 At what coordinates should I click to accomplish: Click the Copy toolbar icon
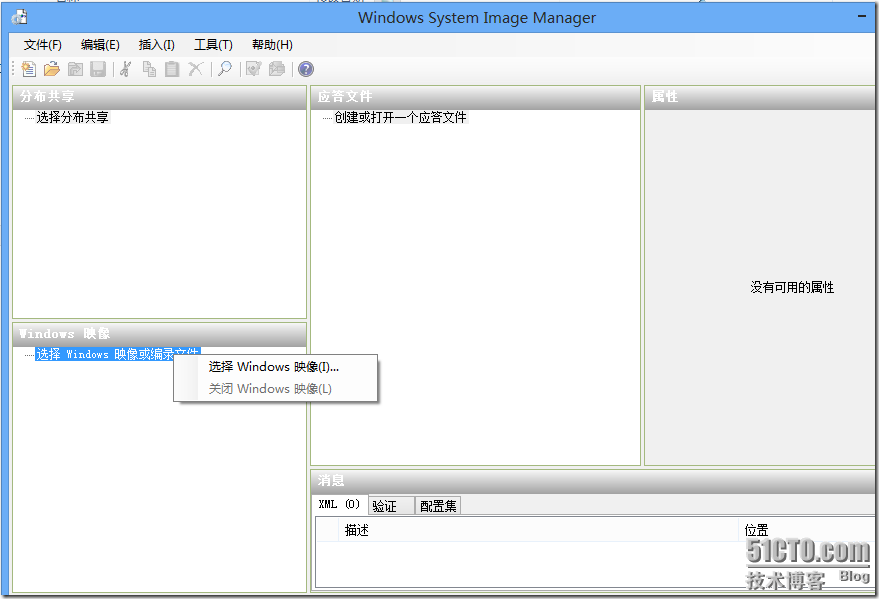coord(149,69)
